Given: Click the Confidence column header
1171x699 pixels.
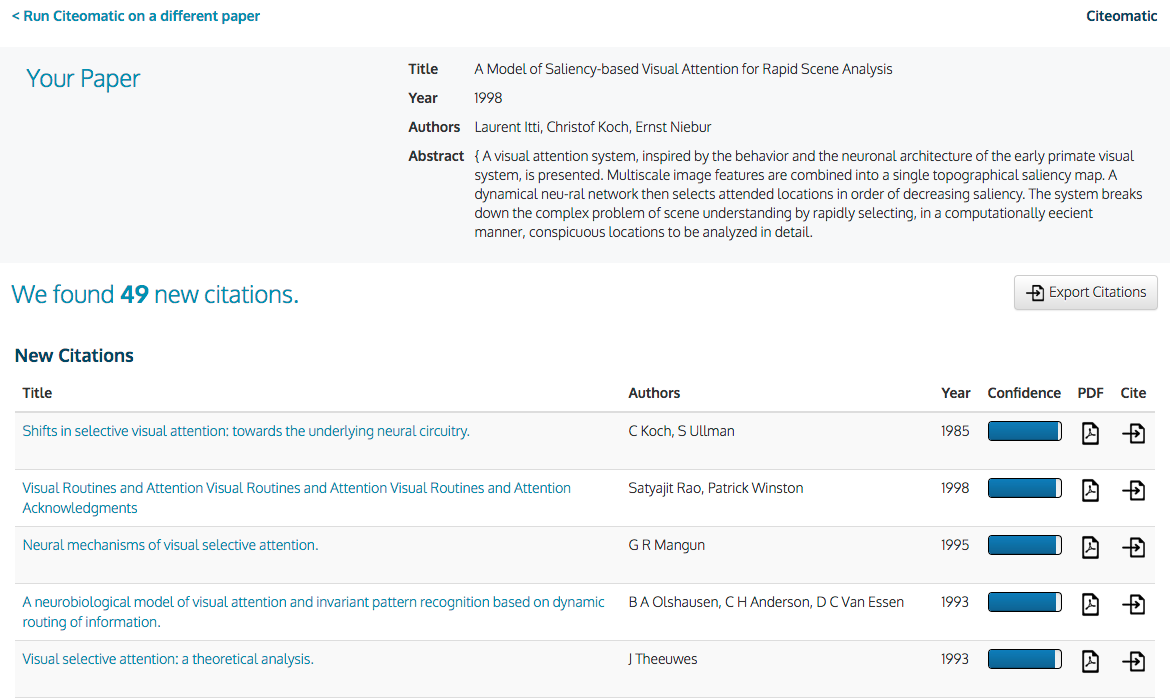Looking at the screenshot, I should 1023,393.
